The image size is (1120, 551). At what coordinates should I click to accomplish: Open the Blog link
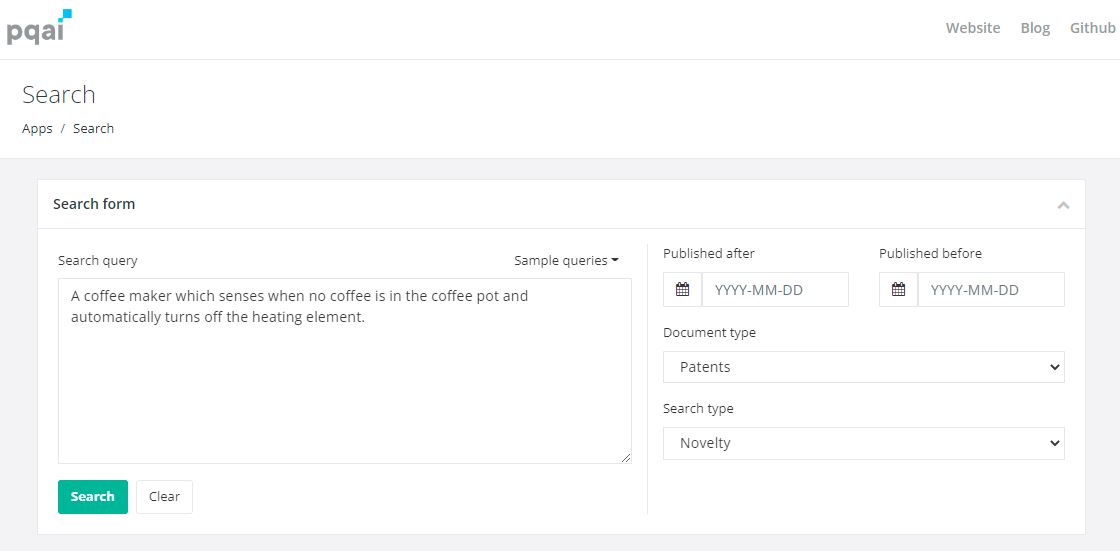click(1035, 28)
